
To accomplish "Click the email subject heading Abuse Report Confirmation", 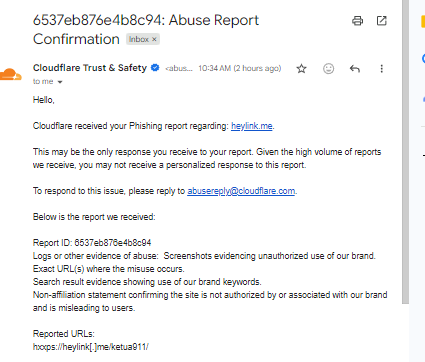I will click(x=146, y=29).
